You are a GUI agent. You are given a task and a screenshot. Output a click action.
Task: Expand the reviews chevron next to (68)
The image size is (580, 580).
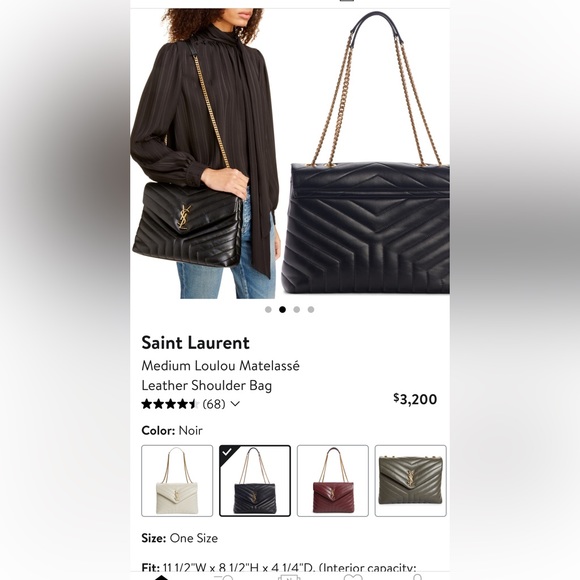coord(235,404)
